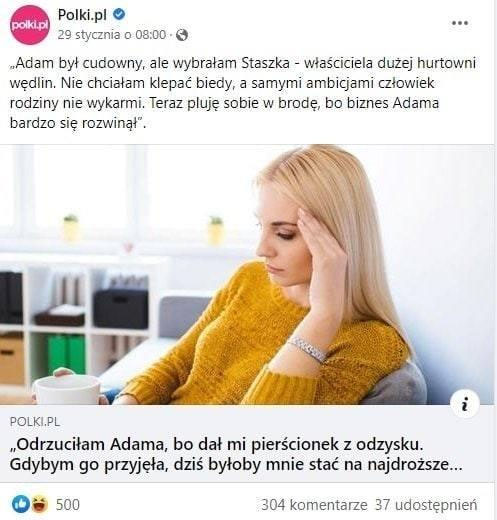Click the "29 stycznia o 08:00" timestamp

tap(112, 35)
